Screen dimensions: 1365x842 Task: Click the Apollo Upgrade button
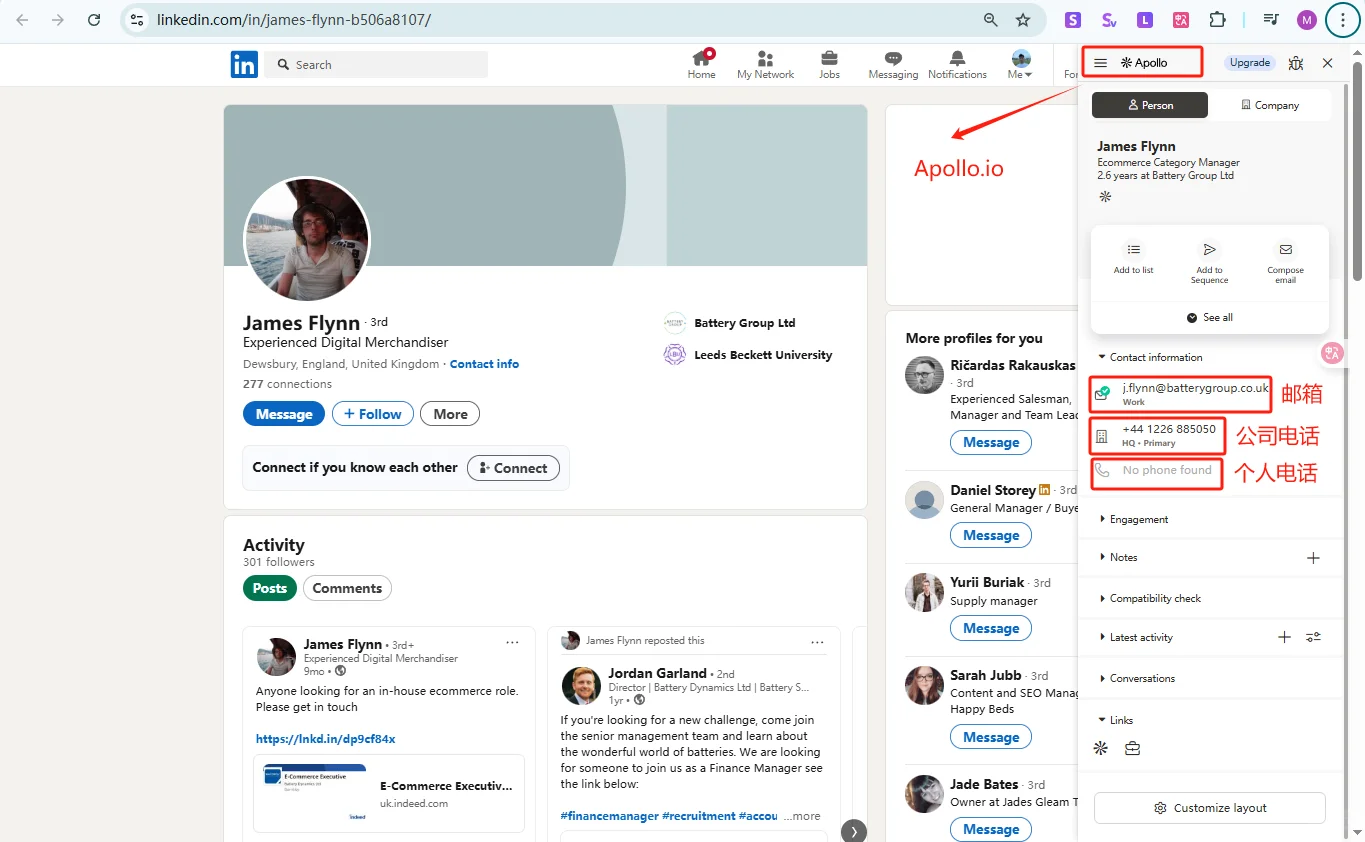(x=1250, y=63)
